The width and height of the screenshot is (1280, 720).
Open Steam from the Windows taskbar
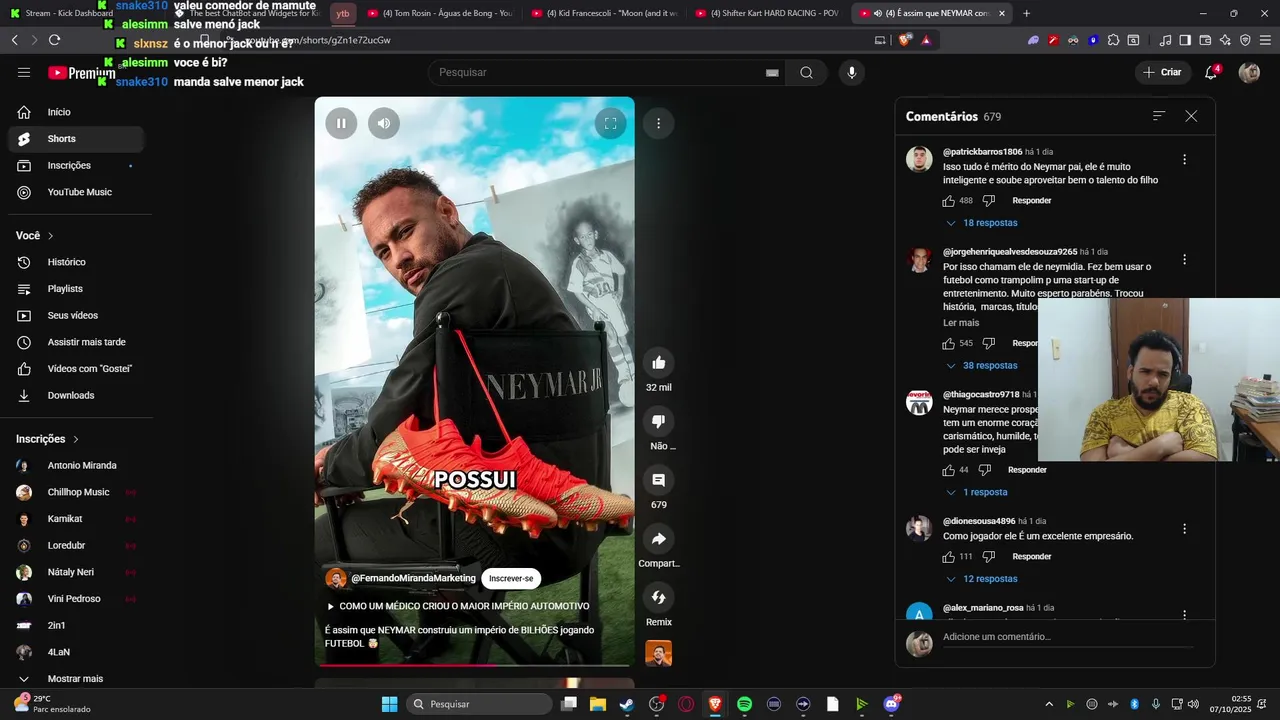tap(626, 704)
